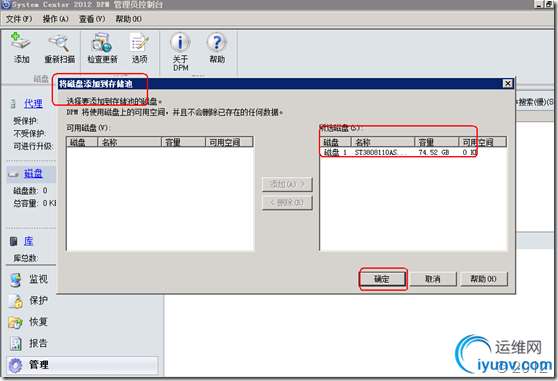
Task: Click the 库总数: label in sidebar
Action: (x=26, y=258)
